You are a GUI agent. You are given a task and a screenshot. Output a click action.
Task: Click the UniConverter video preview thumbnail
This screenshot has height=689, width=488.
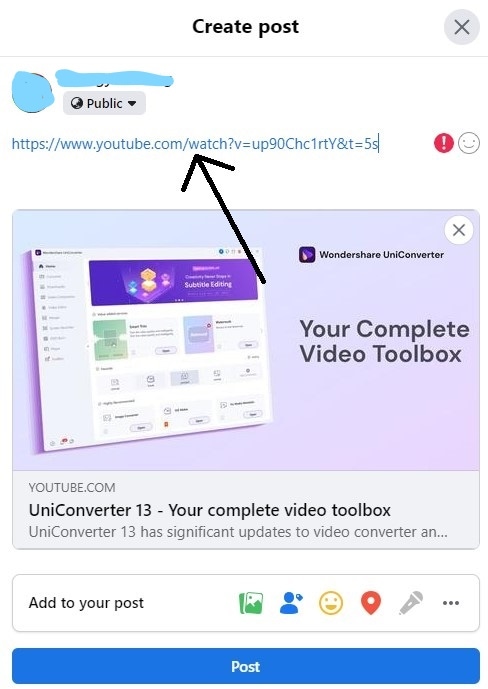[246, 340]
